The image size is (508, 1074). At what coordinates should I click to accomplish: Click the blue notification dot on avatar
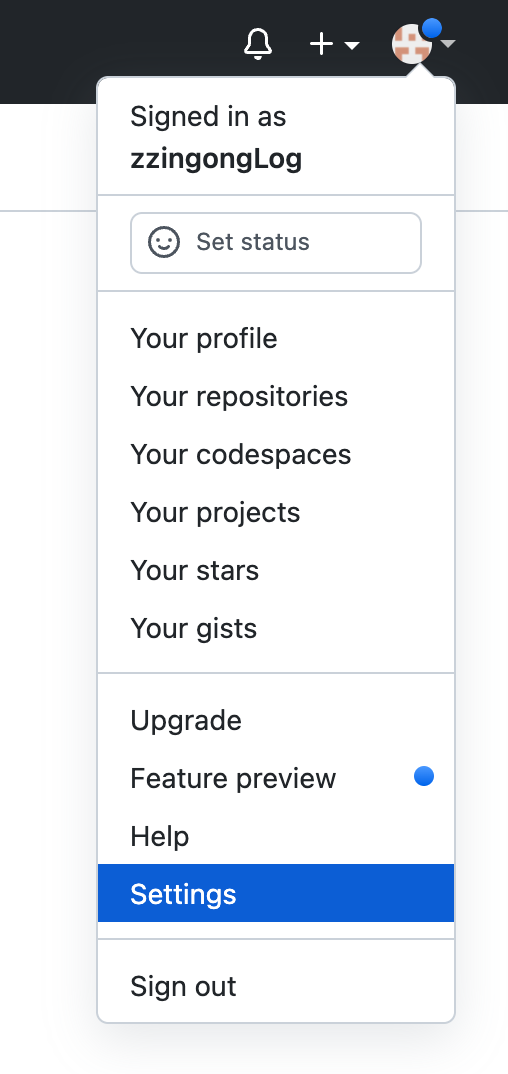point(431,28)
